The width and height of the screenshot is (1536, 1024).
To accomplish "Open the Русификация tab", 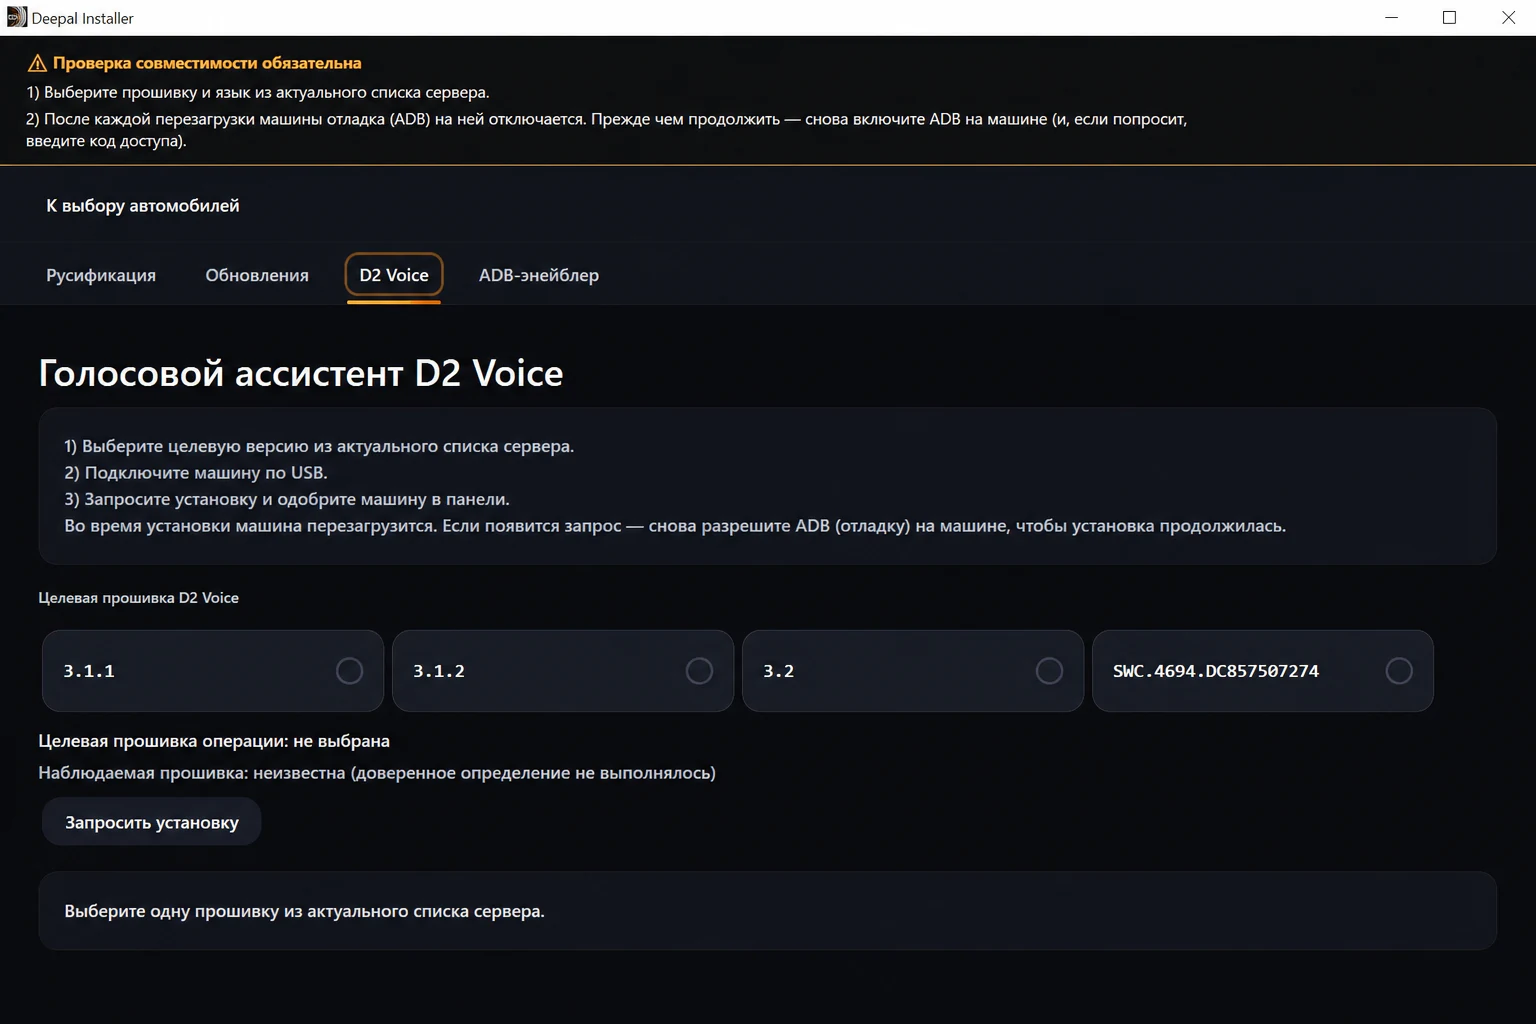I will [101, 275].
